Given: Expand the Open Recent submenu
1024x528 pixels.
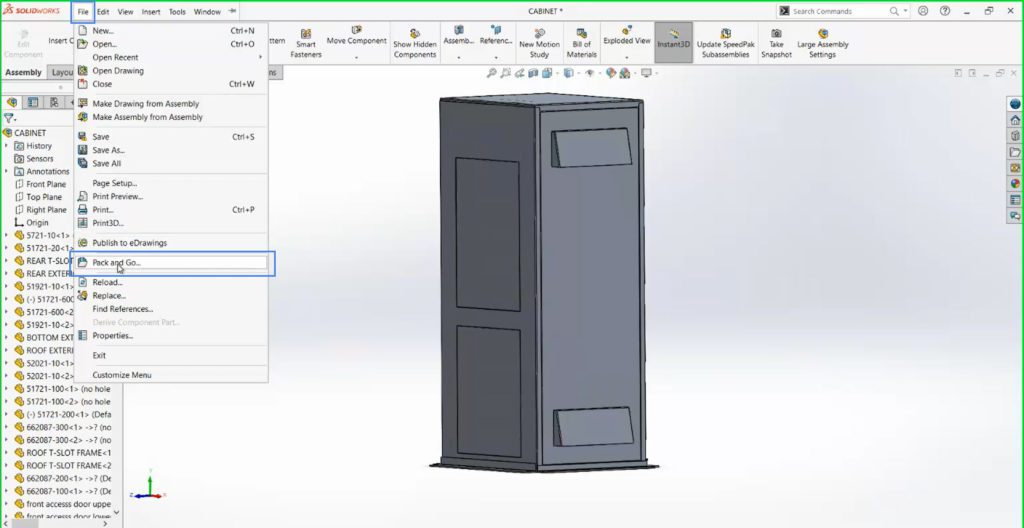Looking at the screenshot, I should point(115,58).
